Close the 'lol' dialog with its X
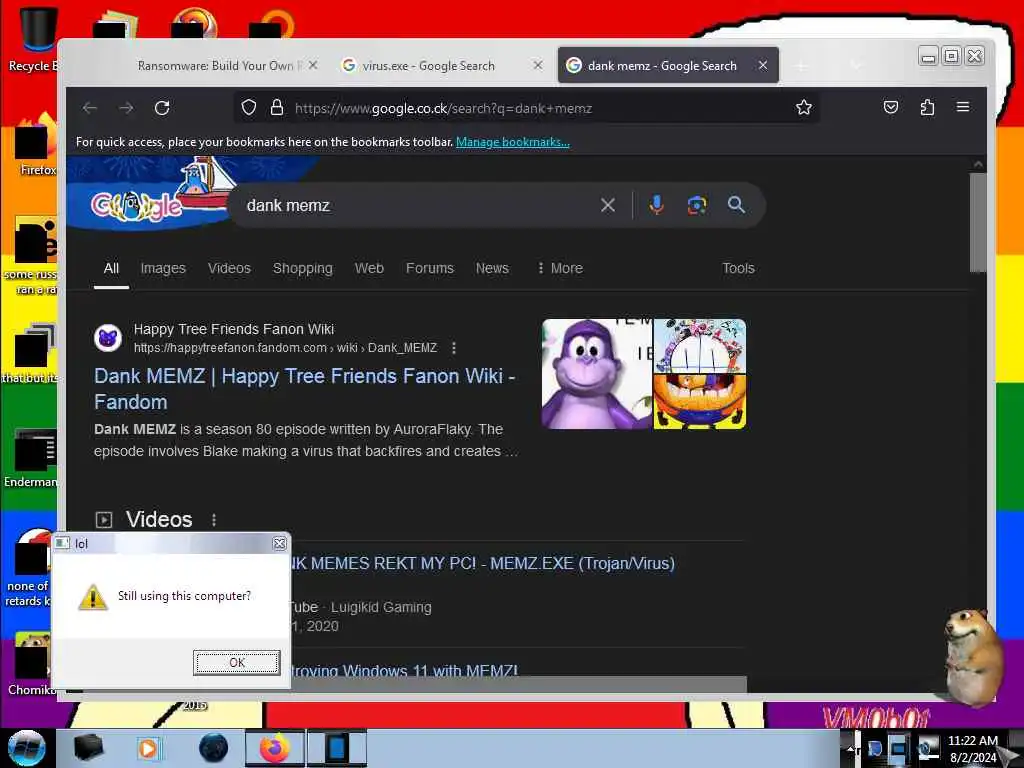Viewport: 1024px width, 768px height. pyautogui.click(x=280, y=543)
